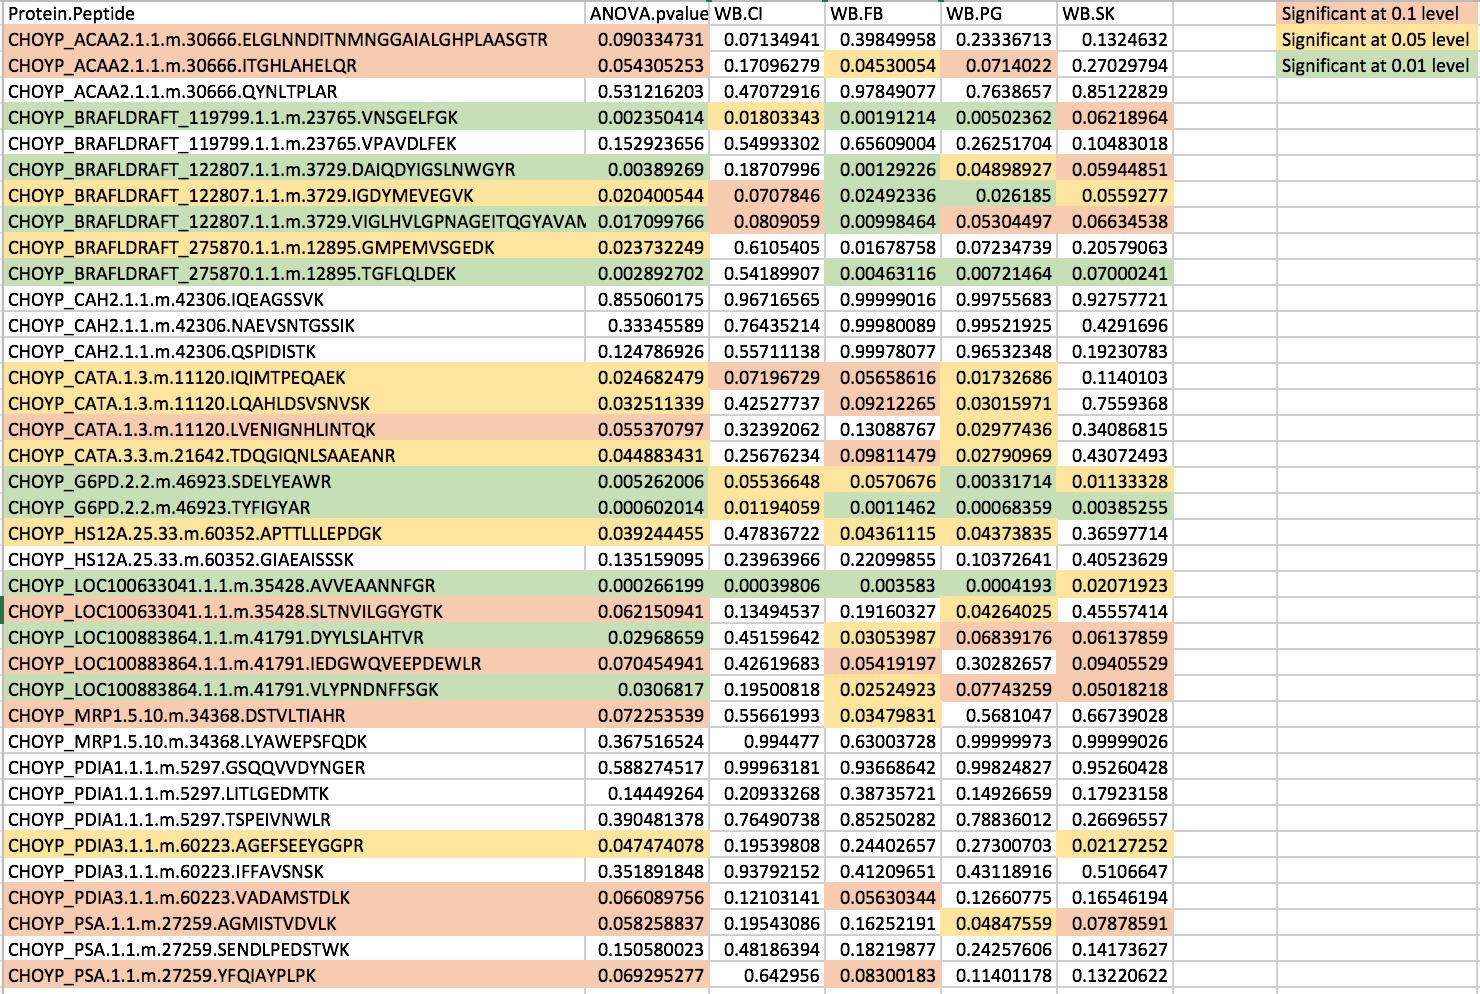The height and width of the screenshot is (994, 1480).
Task: Click the WB.PG cell showing 0.04847559
Action: [x=1000, y=924]
